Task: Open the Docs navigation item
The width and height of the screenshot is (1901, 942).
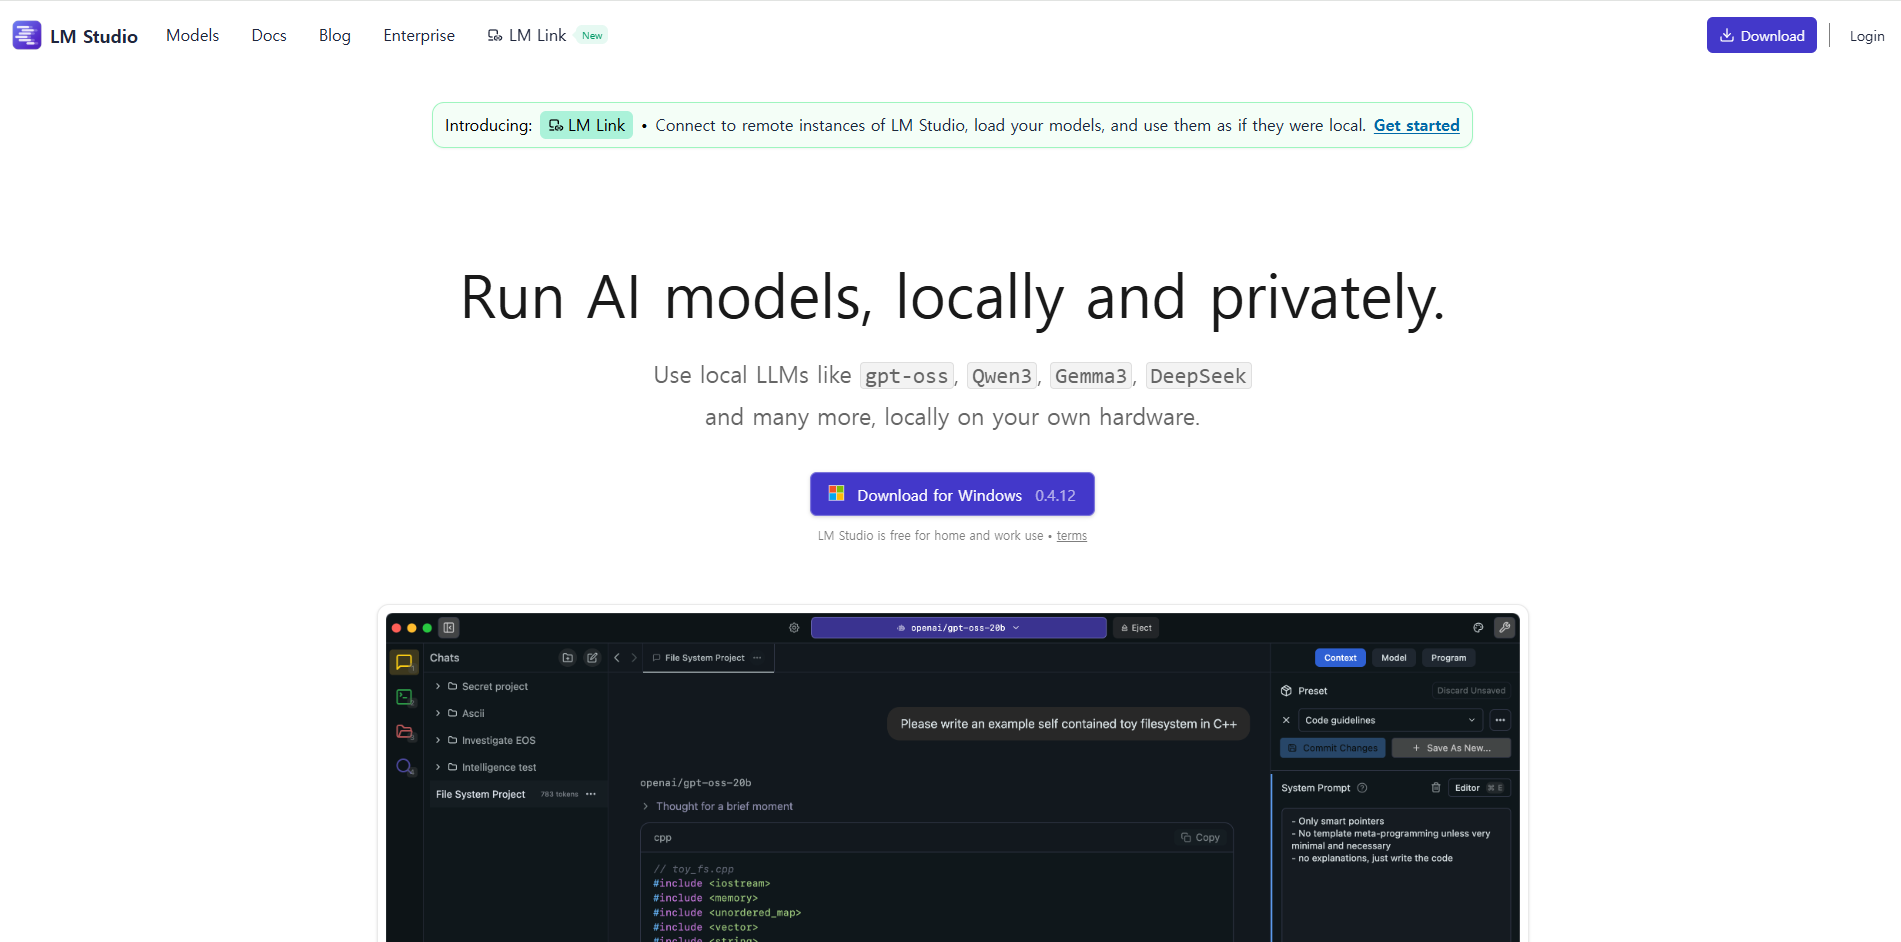Action: coord(269,35)
